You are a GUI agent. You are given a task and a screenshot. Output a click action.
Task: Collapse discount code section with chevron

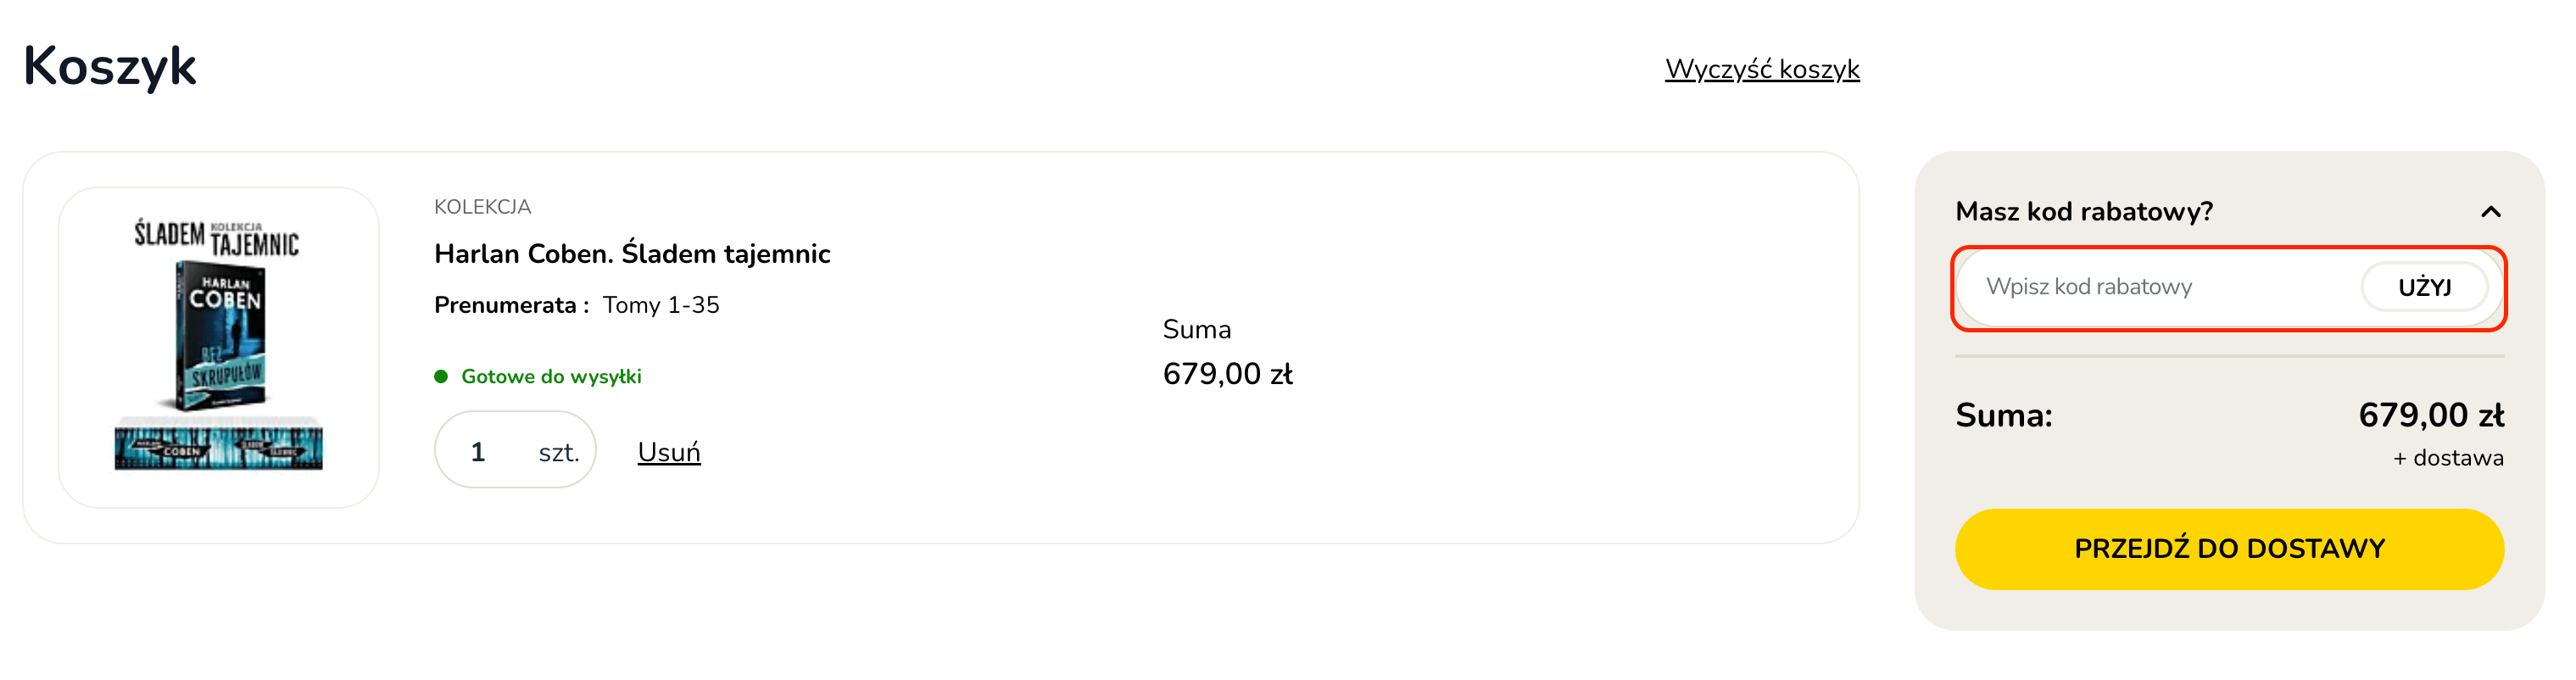[x=2490, y=212]
